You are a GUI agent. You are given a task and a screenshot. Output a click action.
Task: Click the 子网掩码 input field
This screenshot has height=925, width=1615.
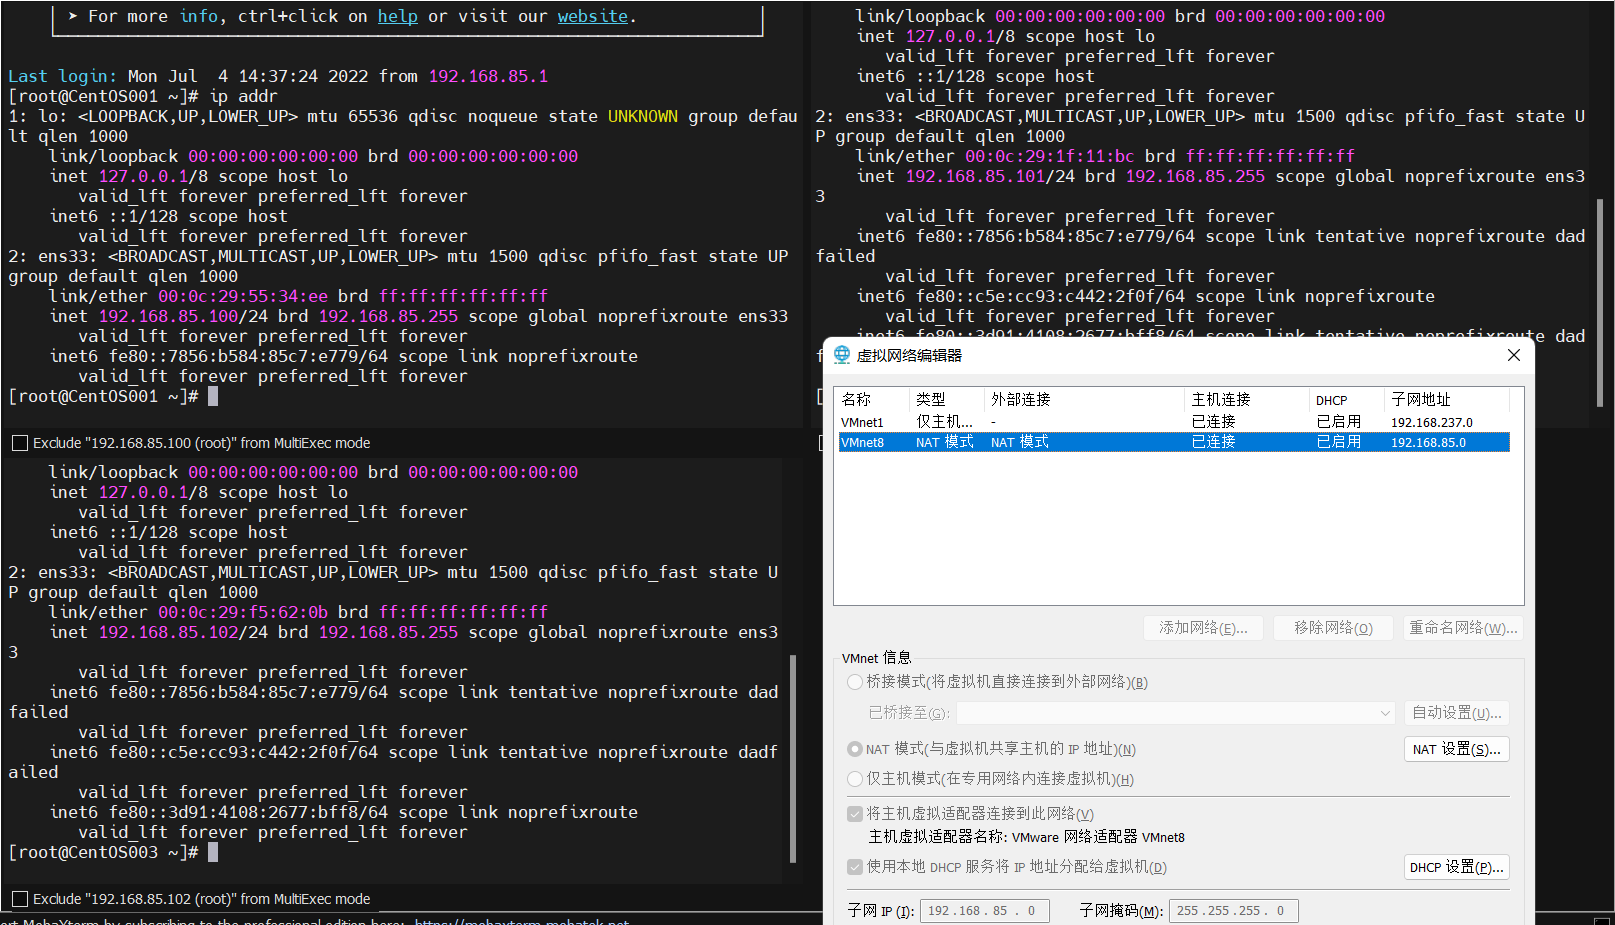(x=1234, y=911)
